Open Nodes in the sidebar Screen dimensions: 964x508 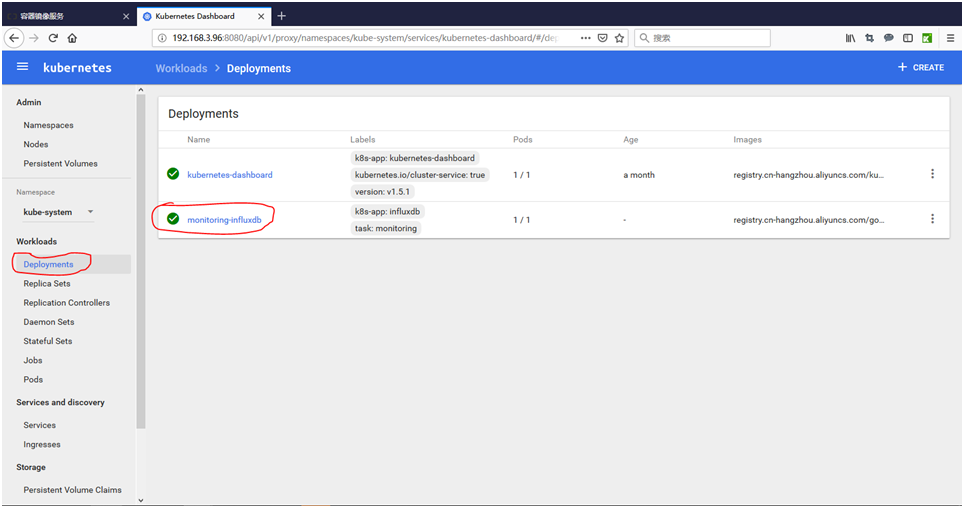coord(36,144)
